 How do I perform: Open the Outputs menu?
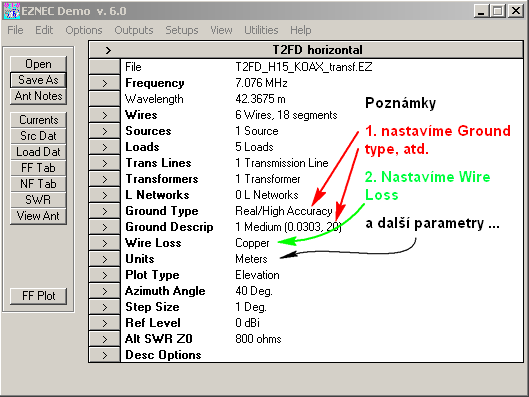pyautogui.click(x=134, y=30)
